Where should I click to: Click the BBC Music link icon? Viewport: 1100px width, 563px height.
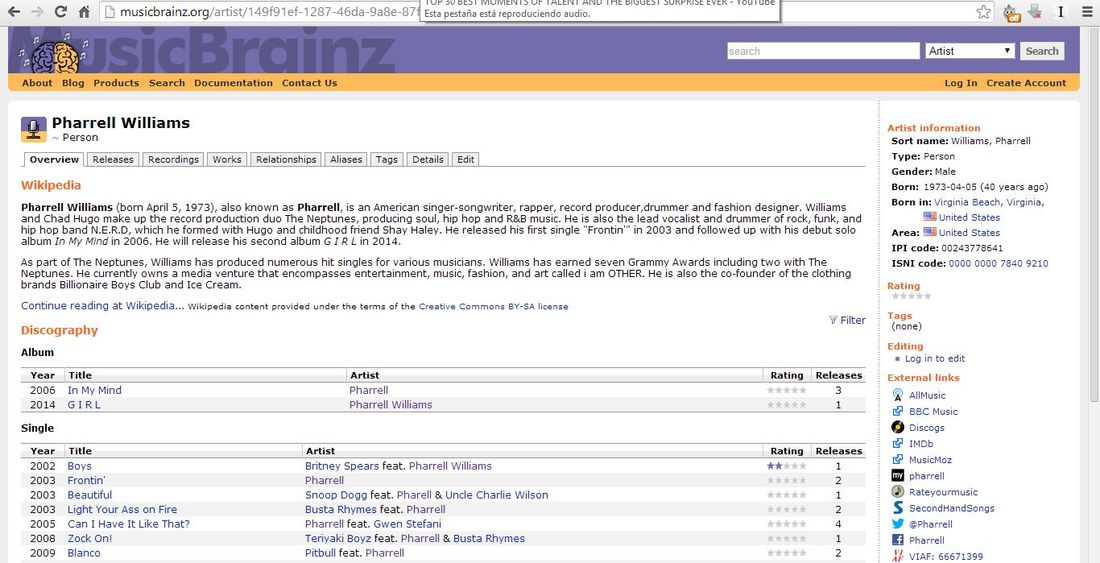tap(897, 412)
